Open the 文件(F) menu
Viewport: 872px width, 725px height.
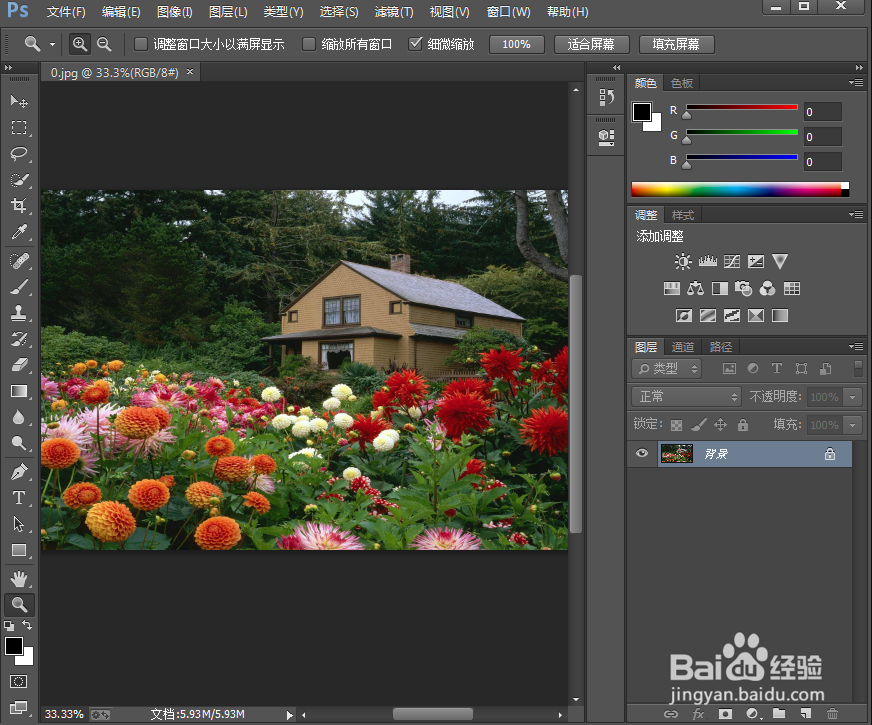tap(66, 12)
